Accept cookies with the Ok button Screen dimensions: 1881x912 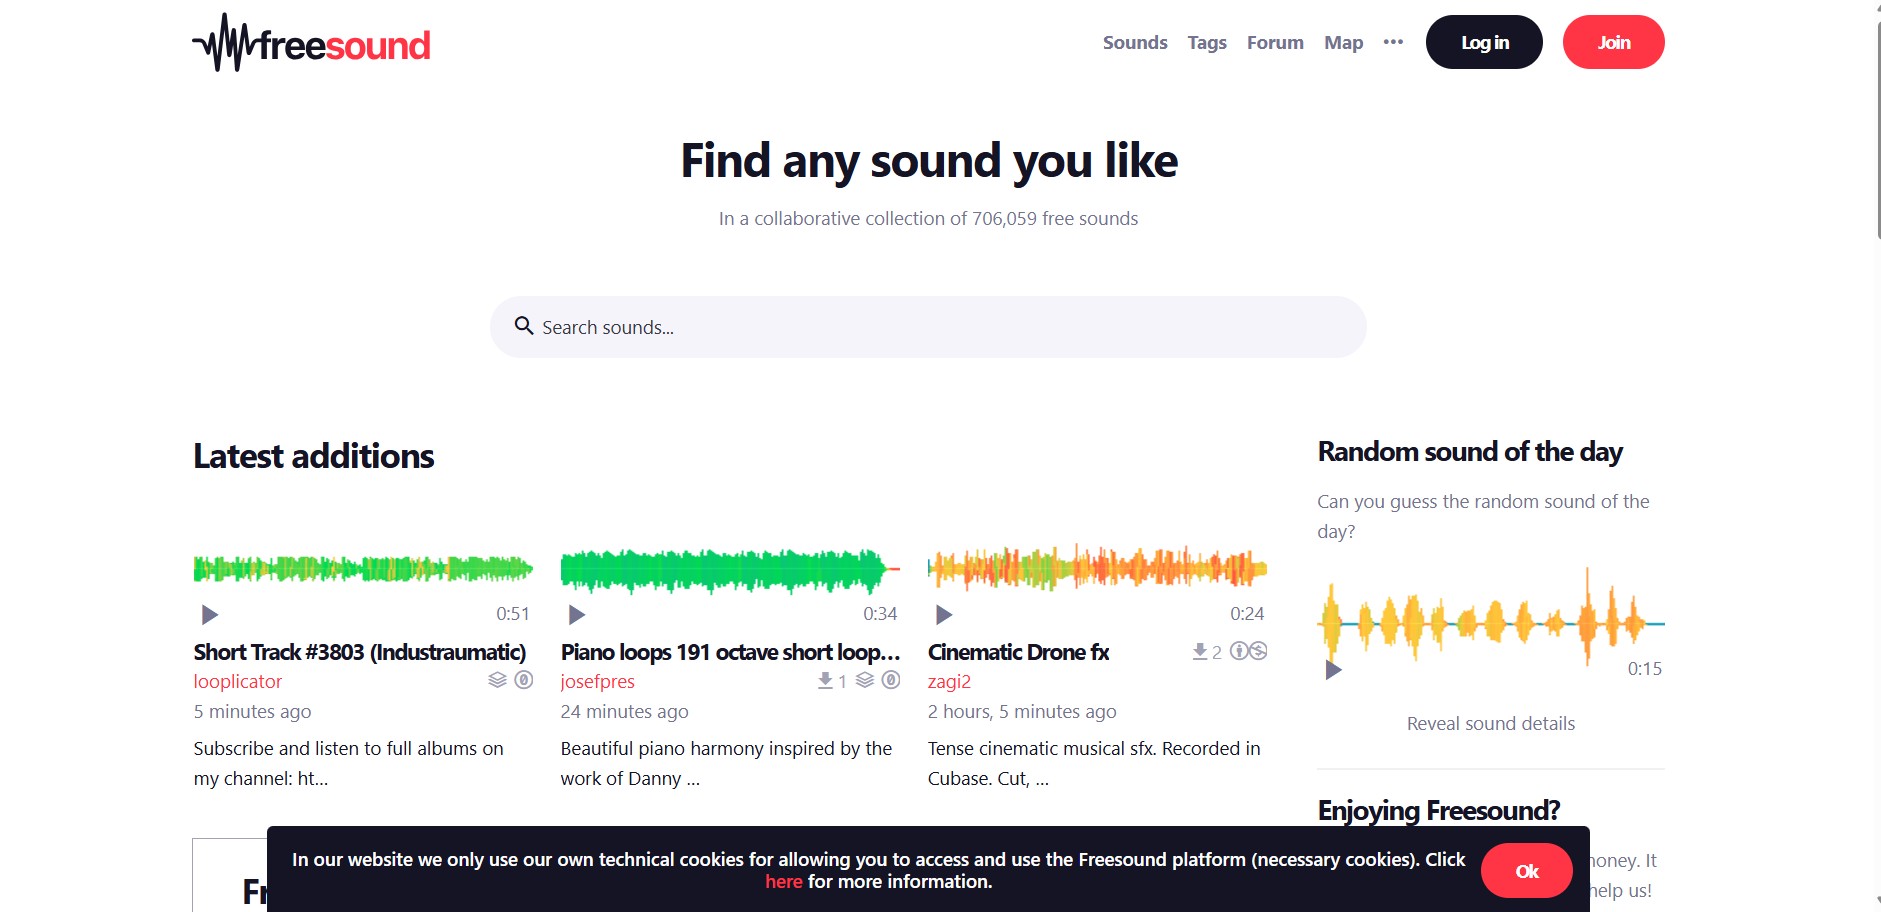(1526, 871)
